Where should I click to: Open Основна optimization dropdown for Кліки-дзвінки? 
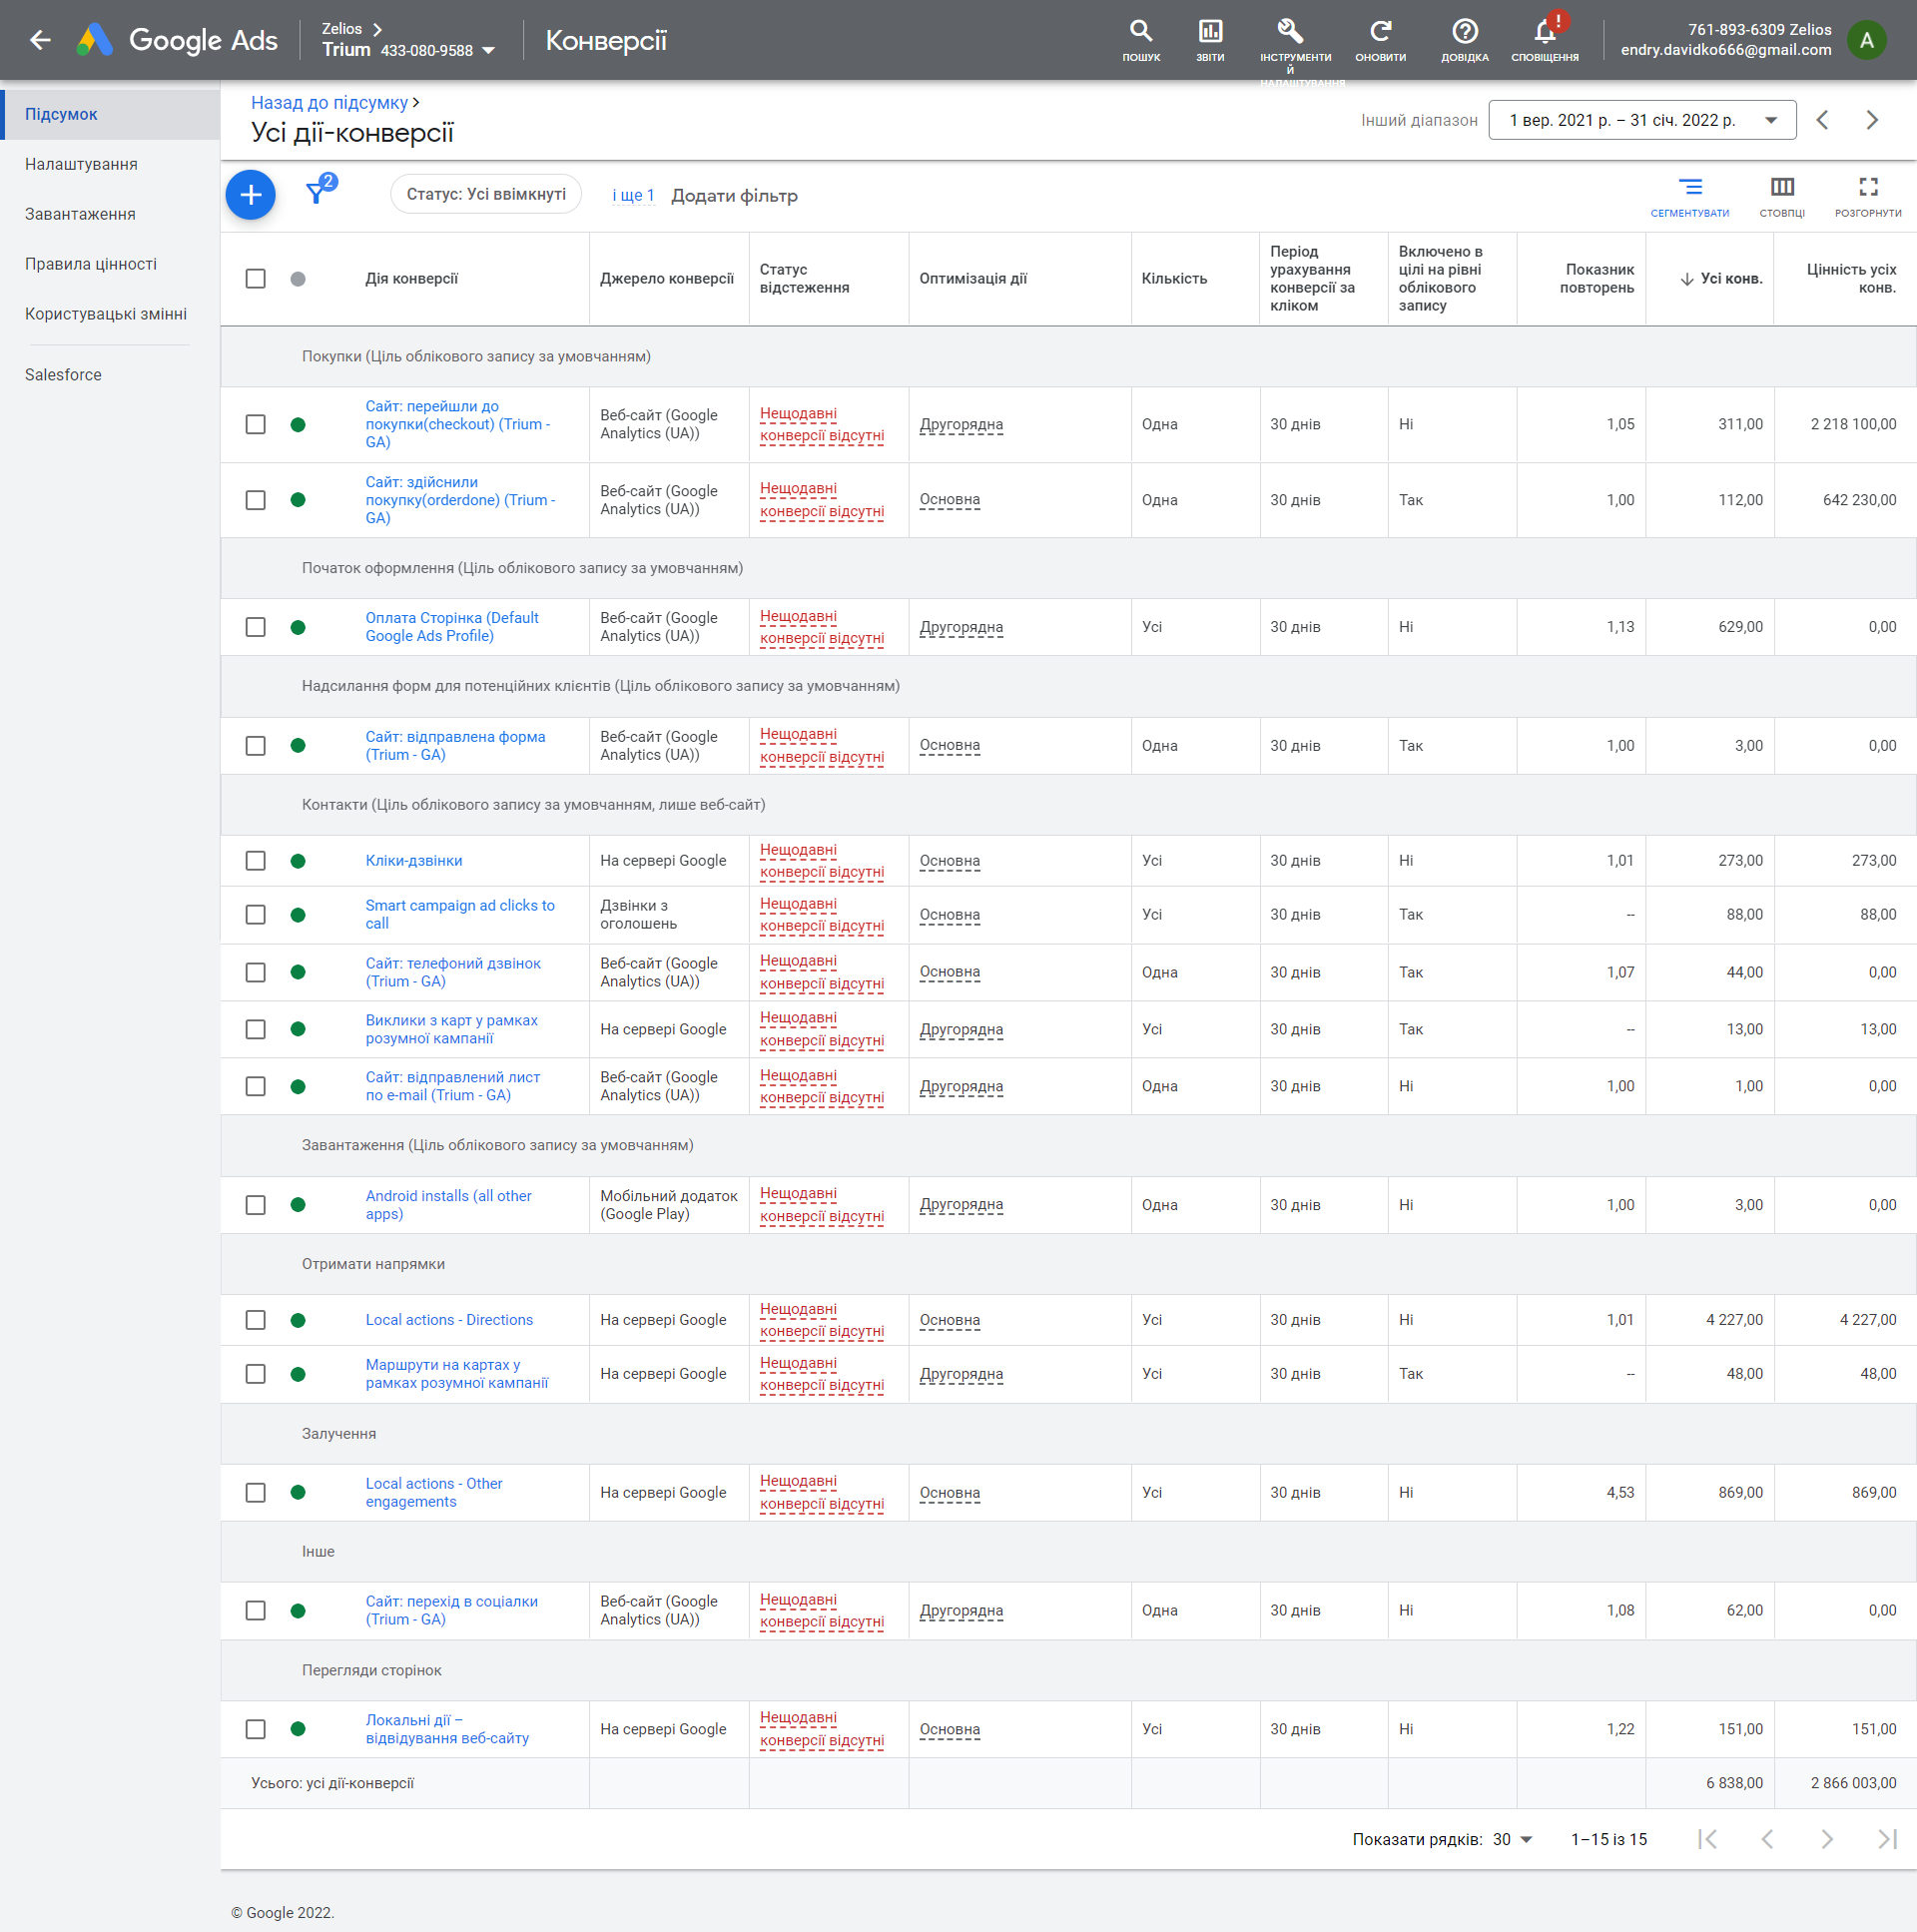click(949, 861)
